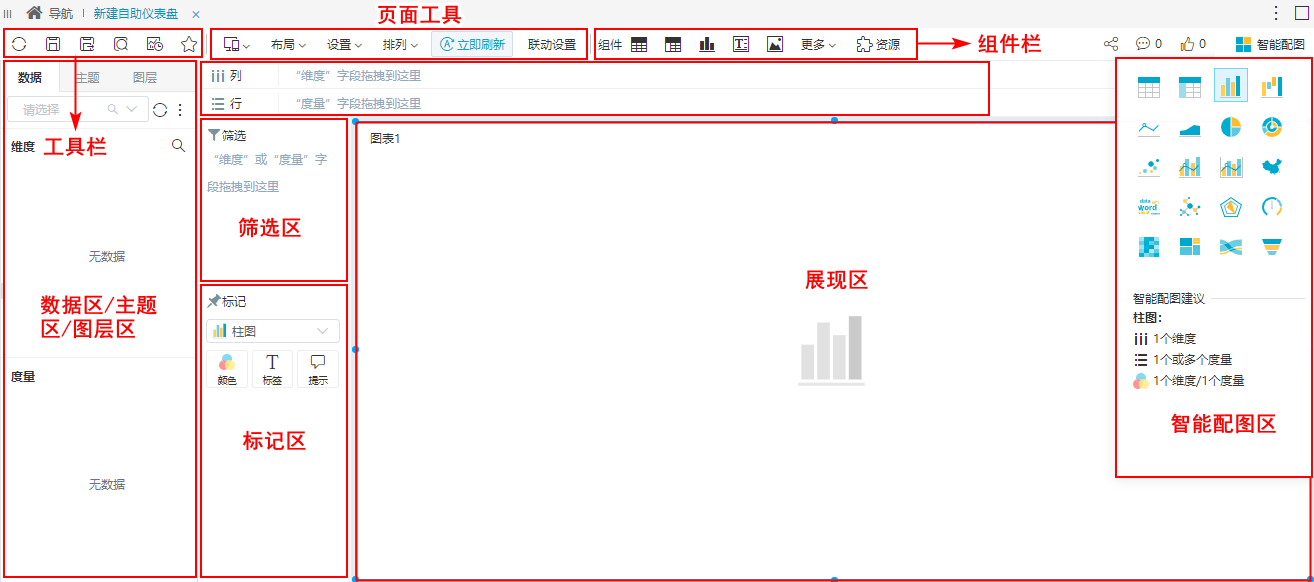Image resolution: width=1314 pixels, height=582 pixels.
Task: Click the thumbs-up like icon
Action: pos(1188,44)
